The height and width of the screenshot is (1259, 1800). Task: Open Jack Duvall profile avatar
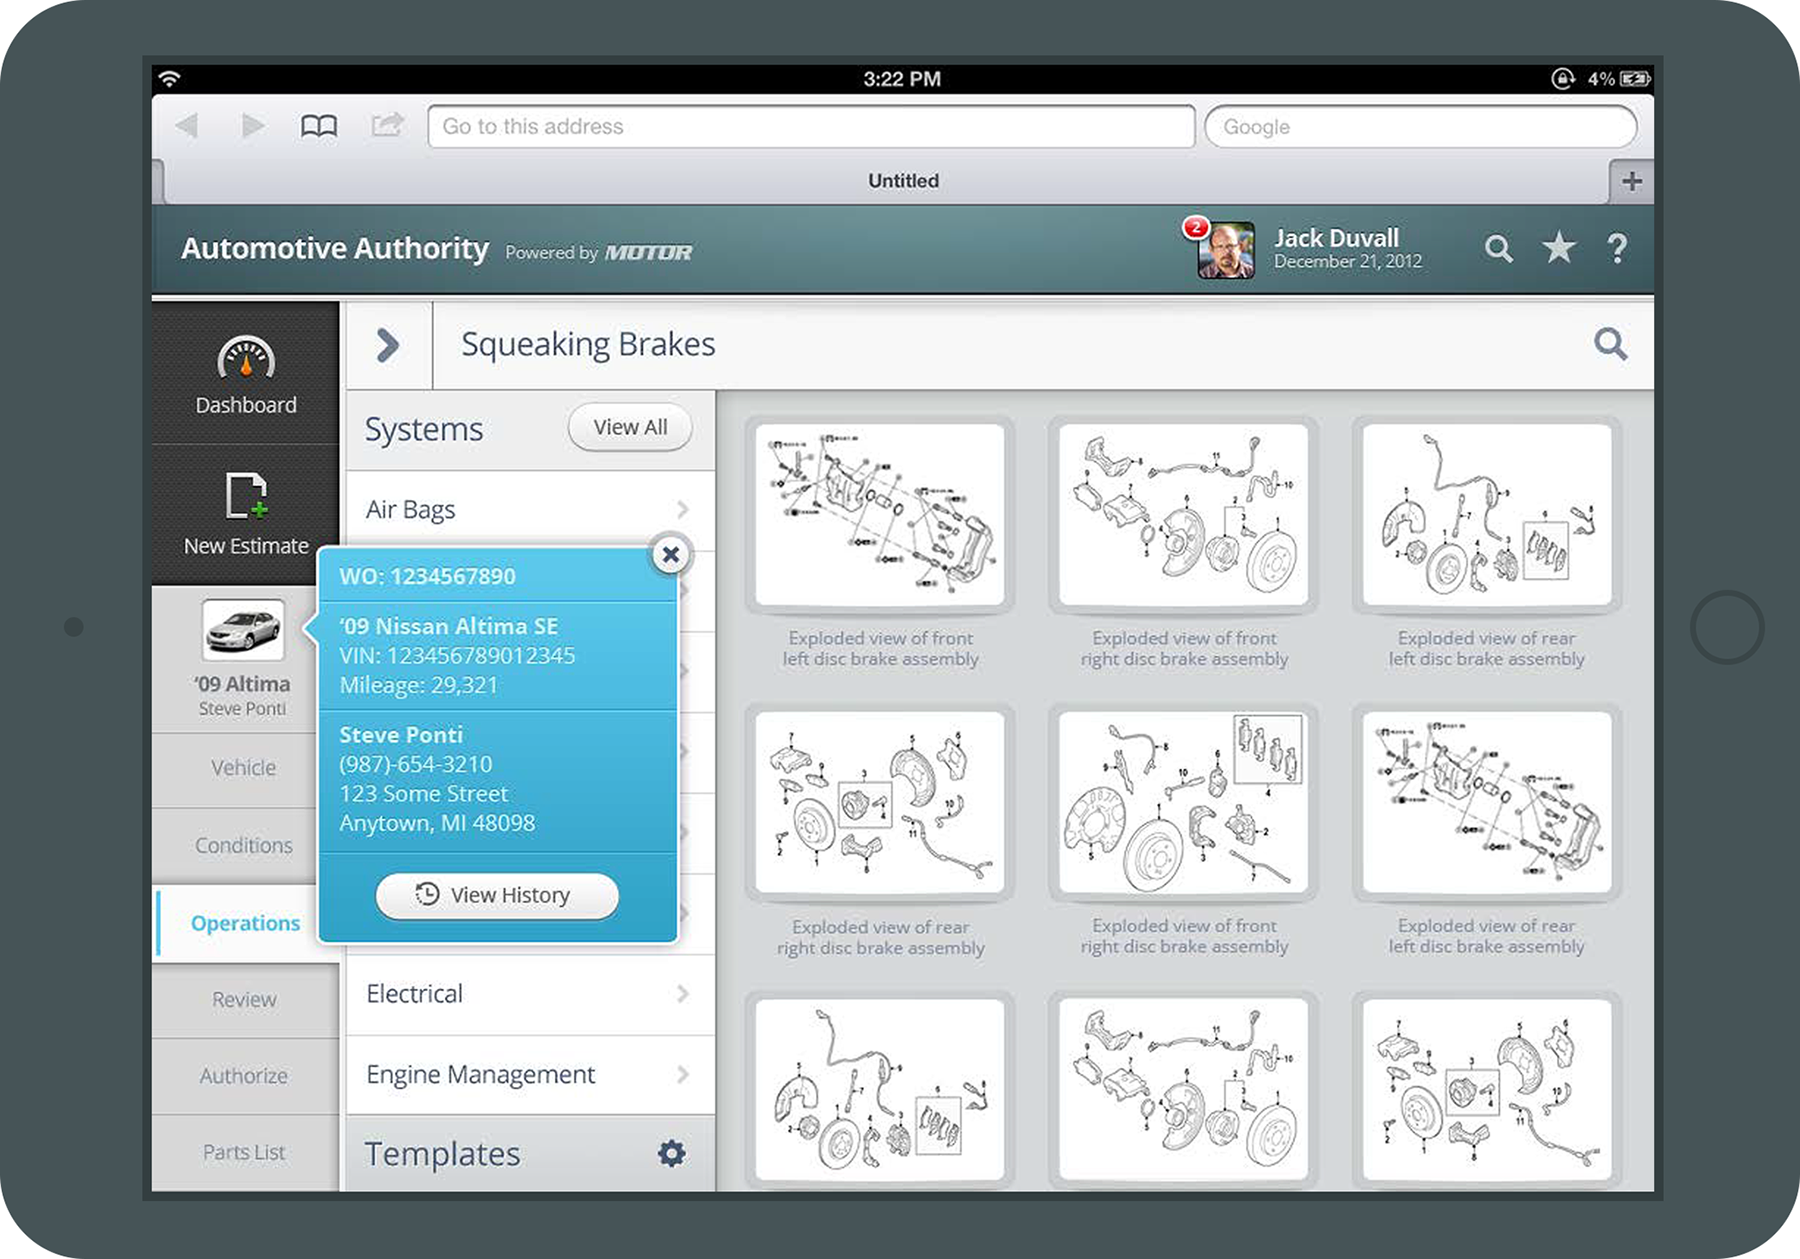[1226, 250]
